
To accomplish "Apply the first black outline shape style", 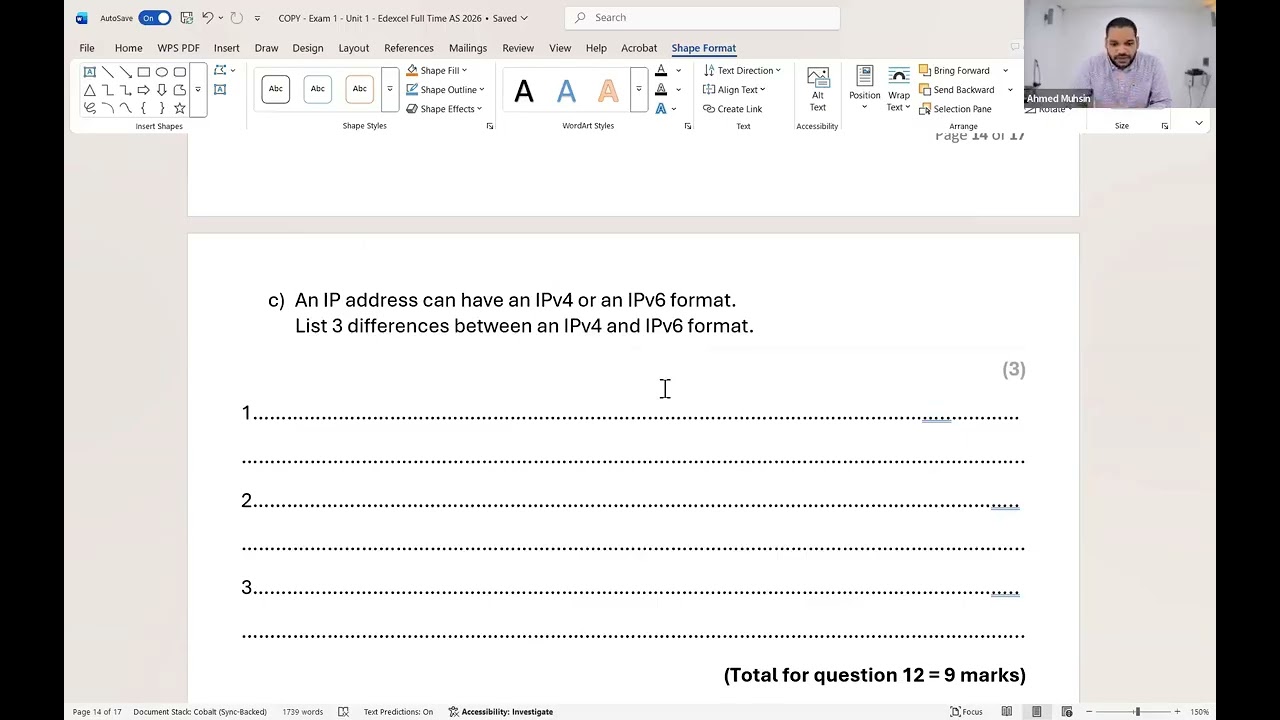I will 276,89.
